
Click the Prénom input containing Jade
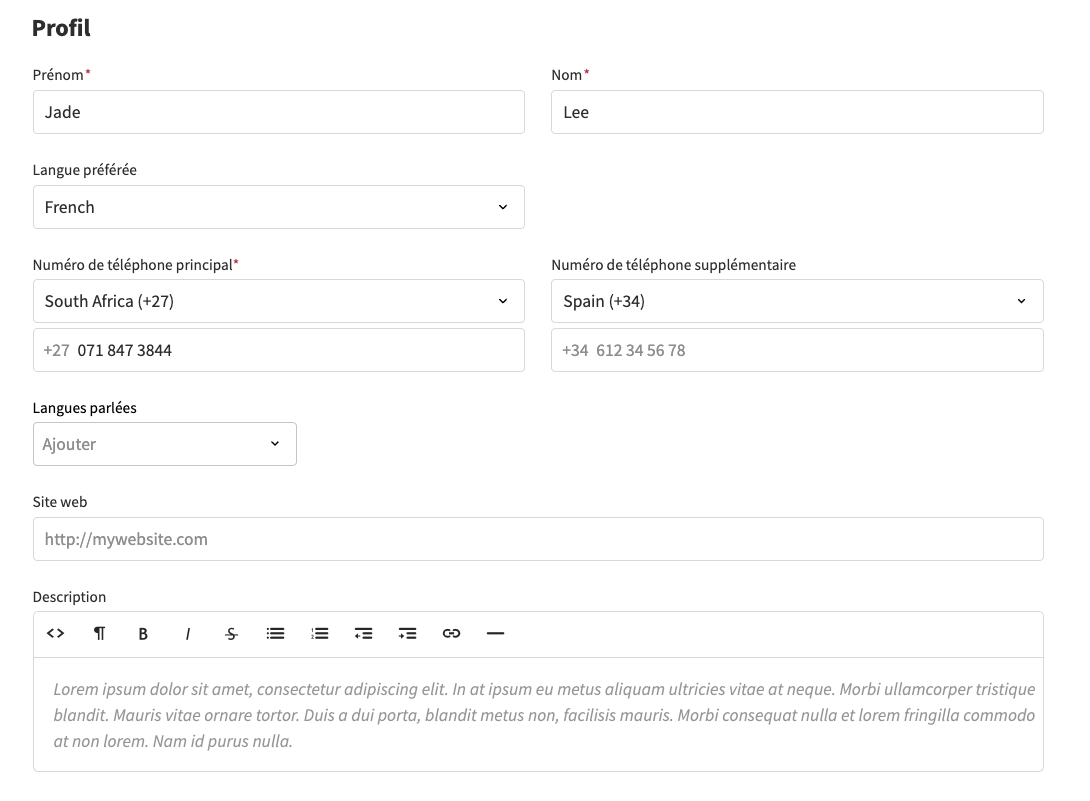pyautogui.click(x=278, y=112)
